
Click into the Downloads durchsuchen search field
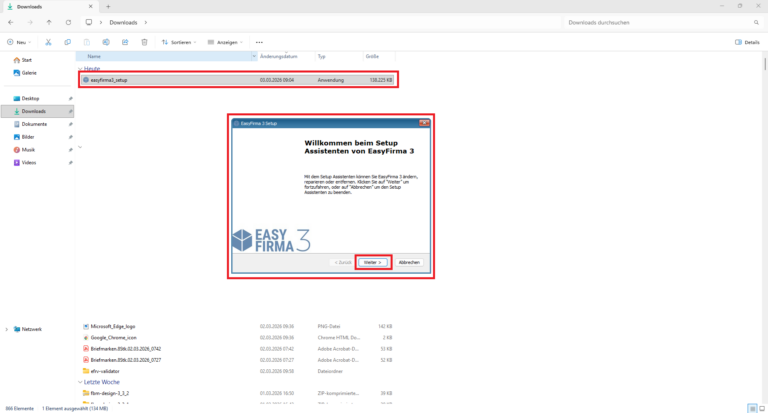click(659, 23)
